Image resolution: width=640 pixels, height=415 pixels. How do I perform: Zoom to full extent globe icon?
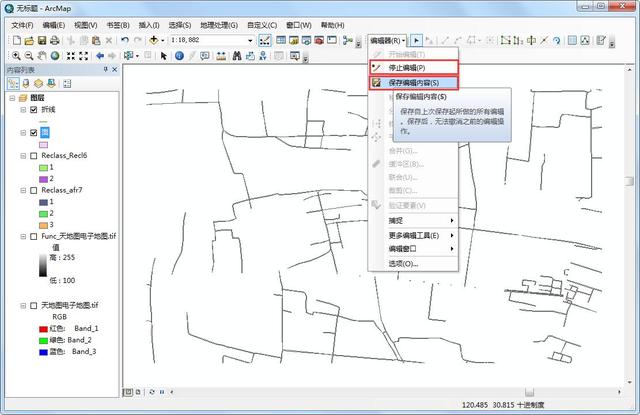(55, 56)
